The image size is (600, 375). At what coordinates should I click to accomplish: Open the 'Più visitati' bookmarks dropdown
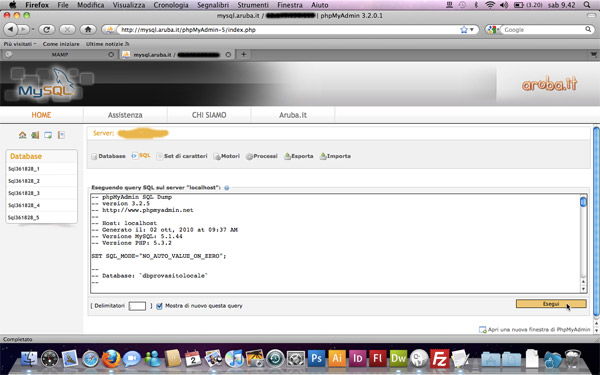pyautogui.click(x=20, y=44)
